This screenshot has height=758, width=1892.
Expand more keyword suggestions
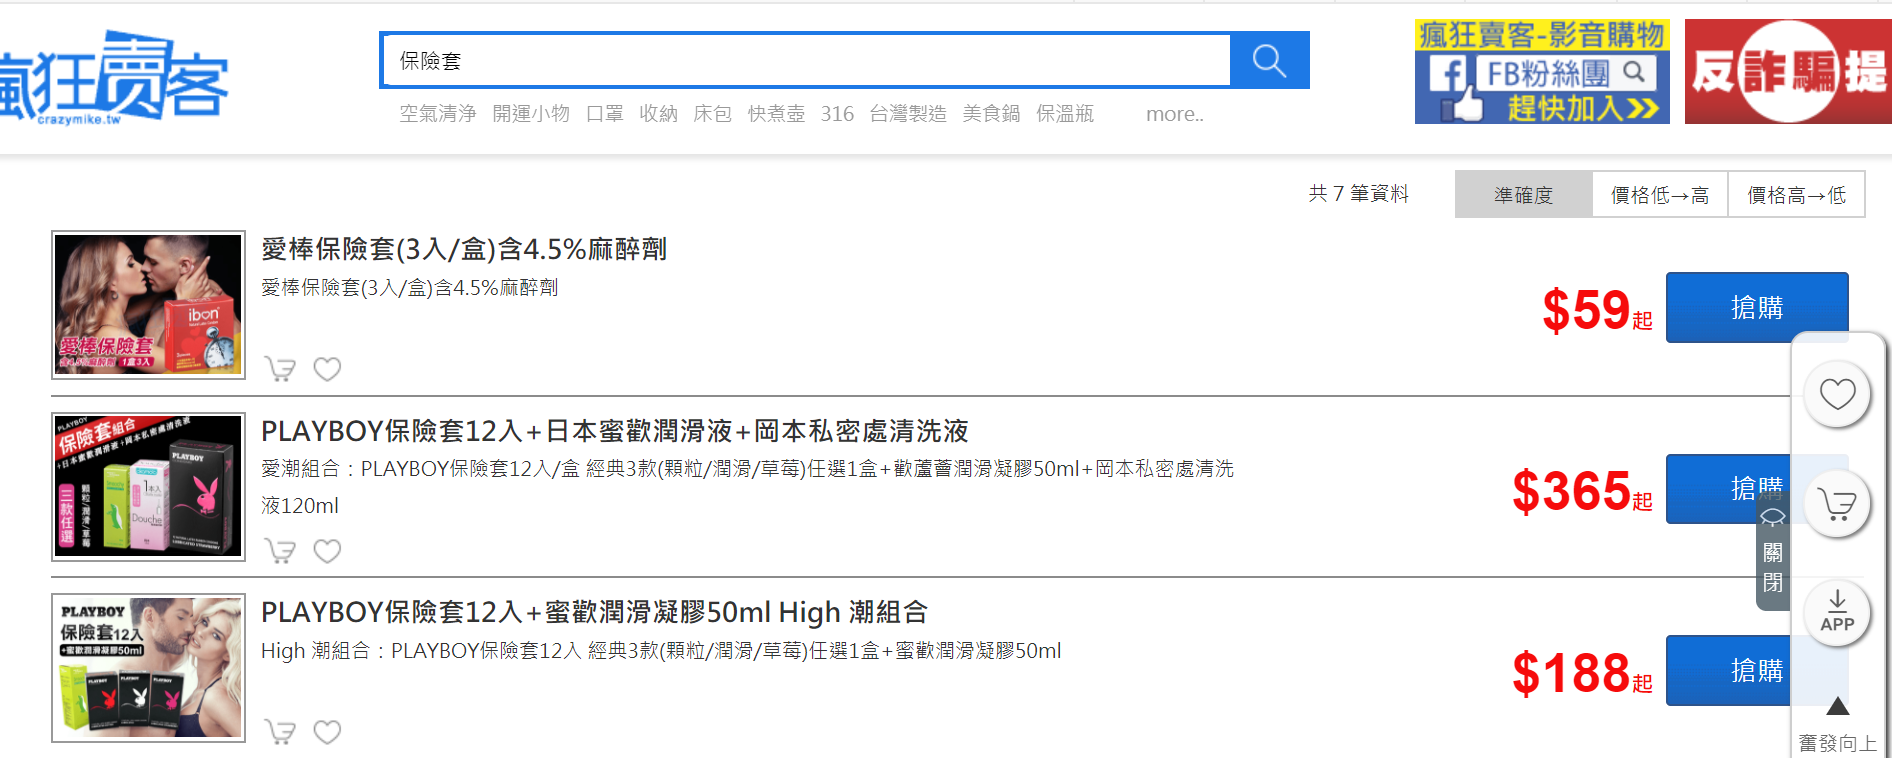click(x=1174, y=114)
